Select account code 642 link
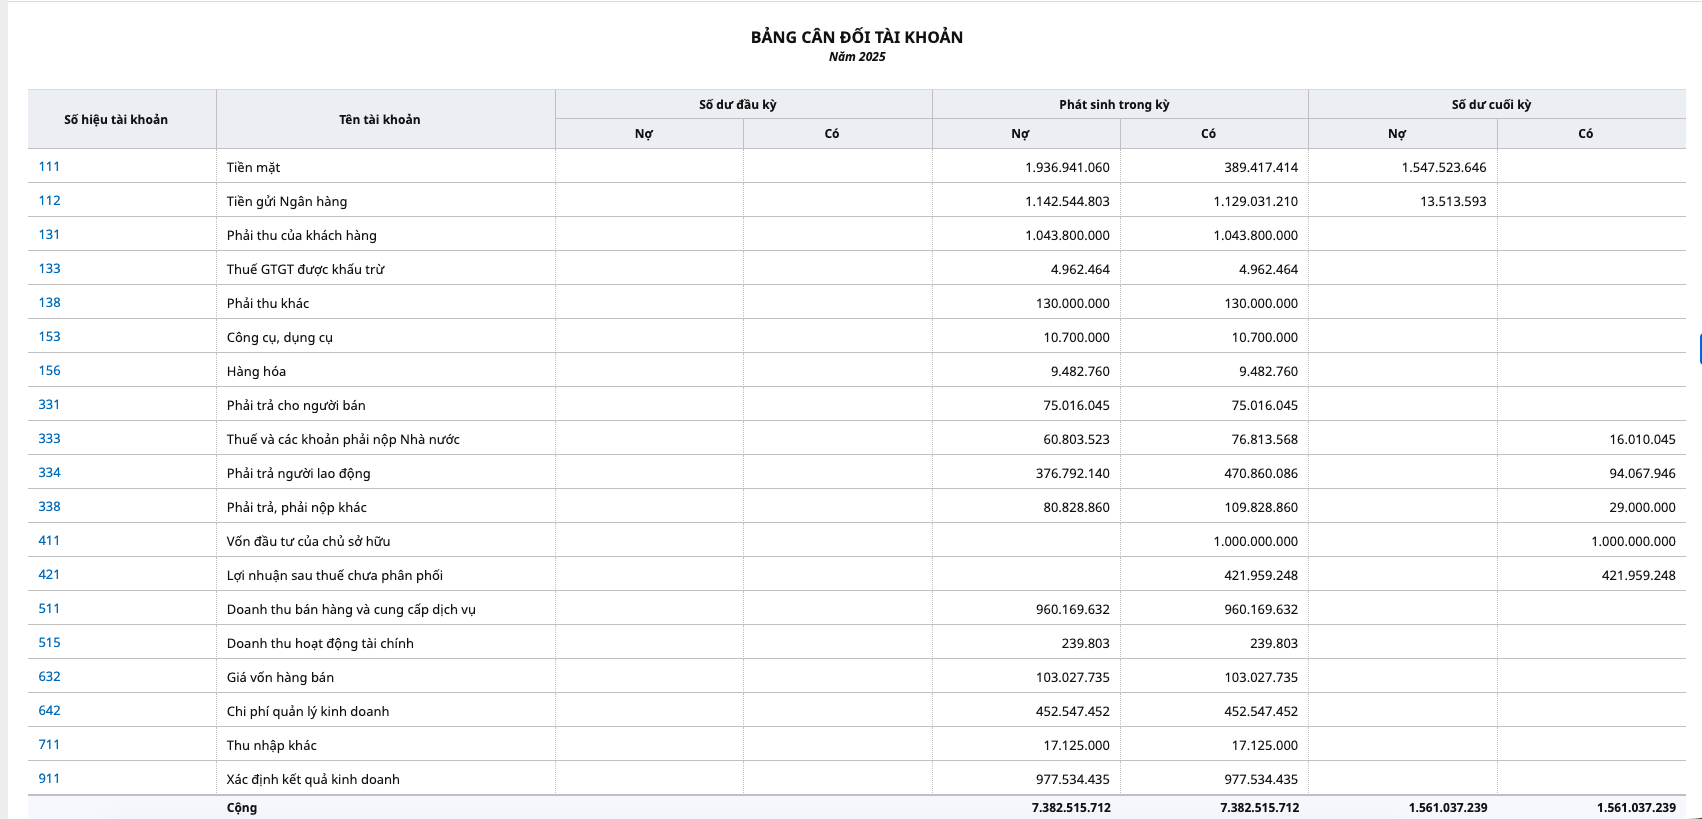 pyautogui.click(x=49, y=711)
